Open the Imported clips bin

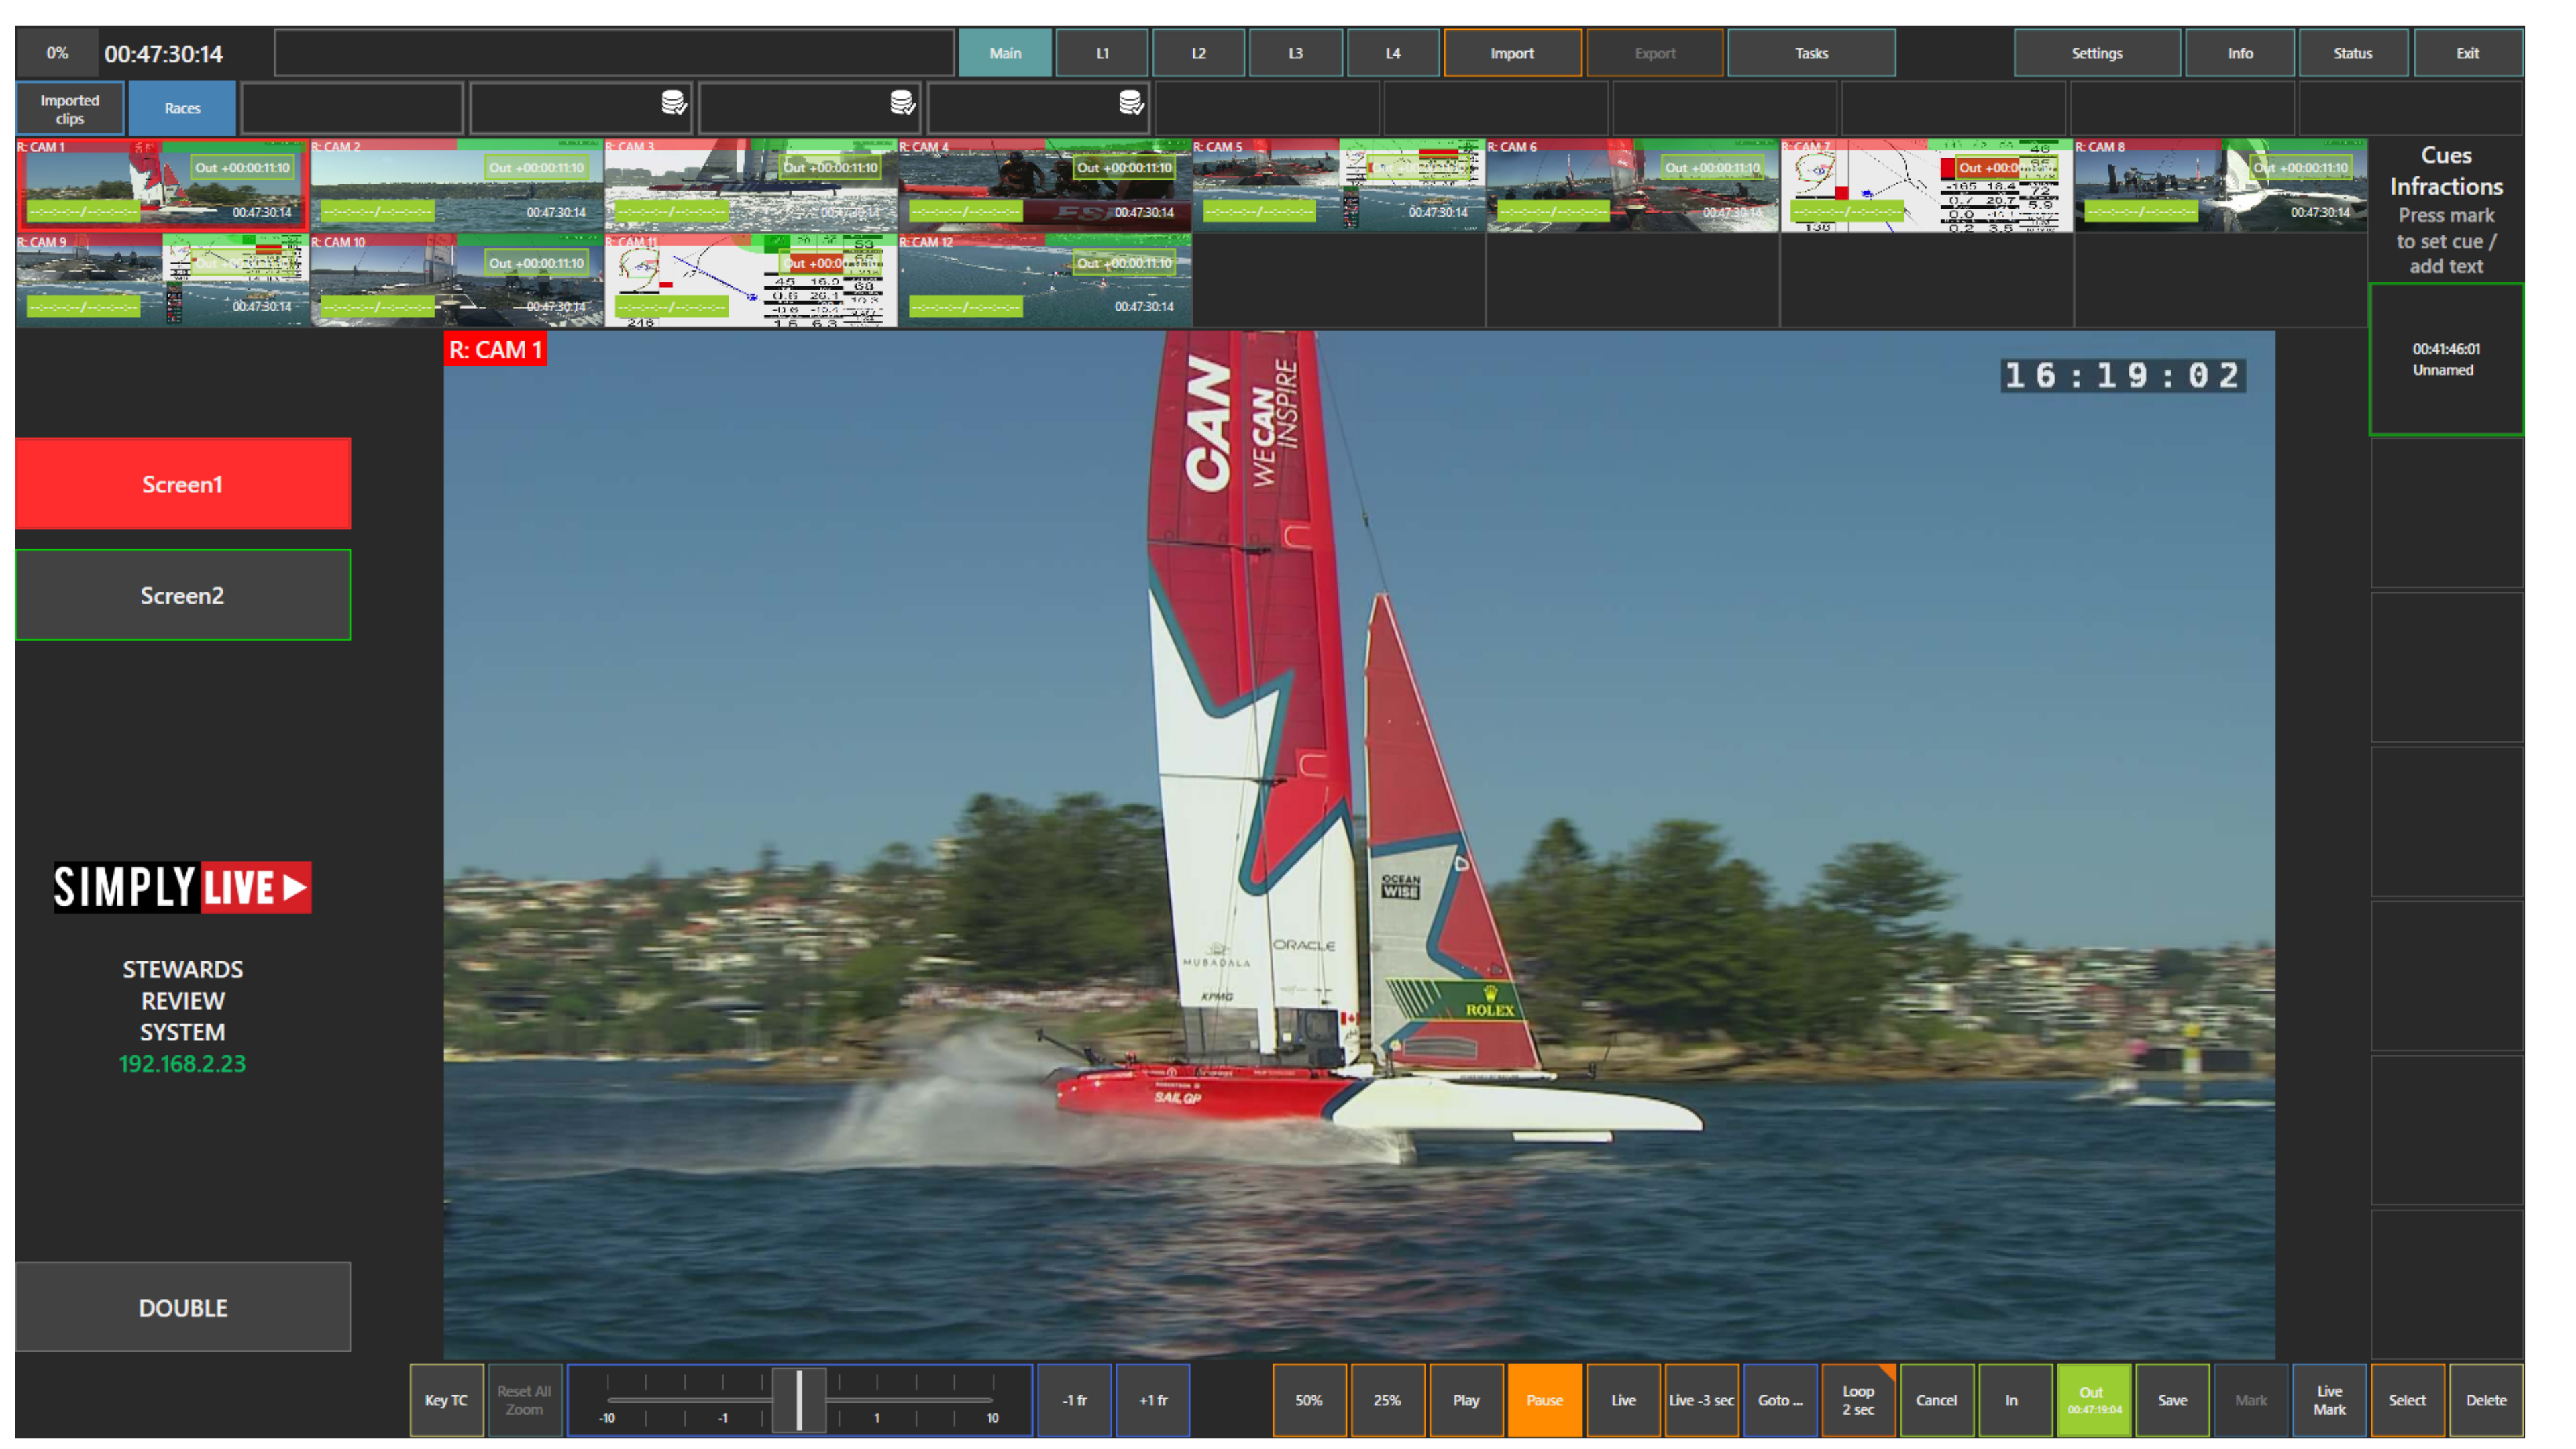click(x=70, y=108)
